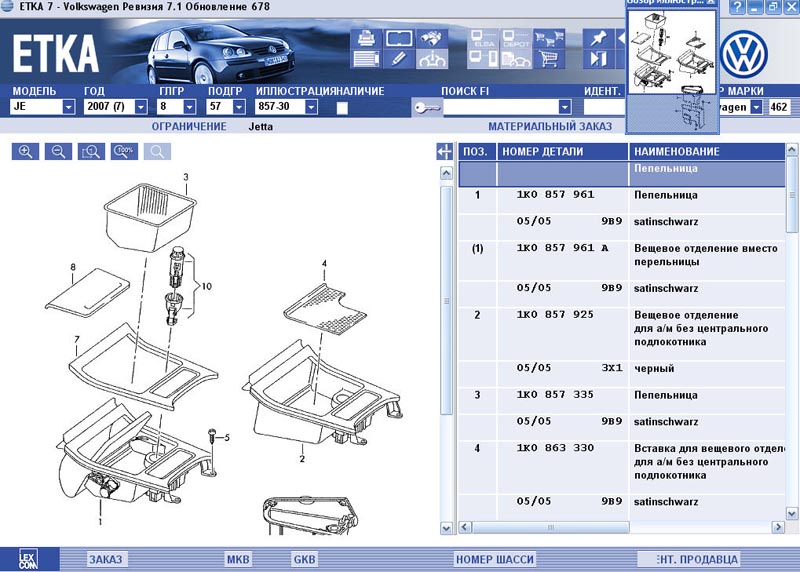Click the table's horizontal scrollbar left arrow
Screen dimensions: 800x572
tap(465, 527)
